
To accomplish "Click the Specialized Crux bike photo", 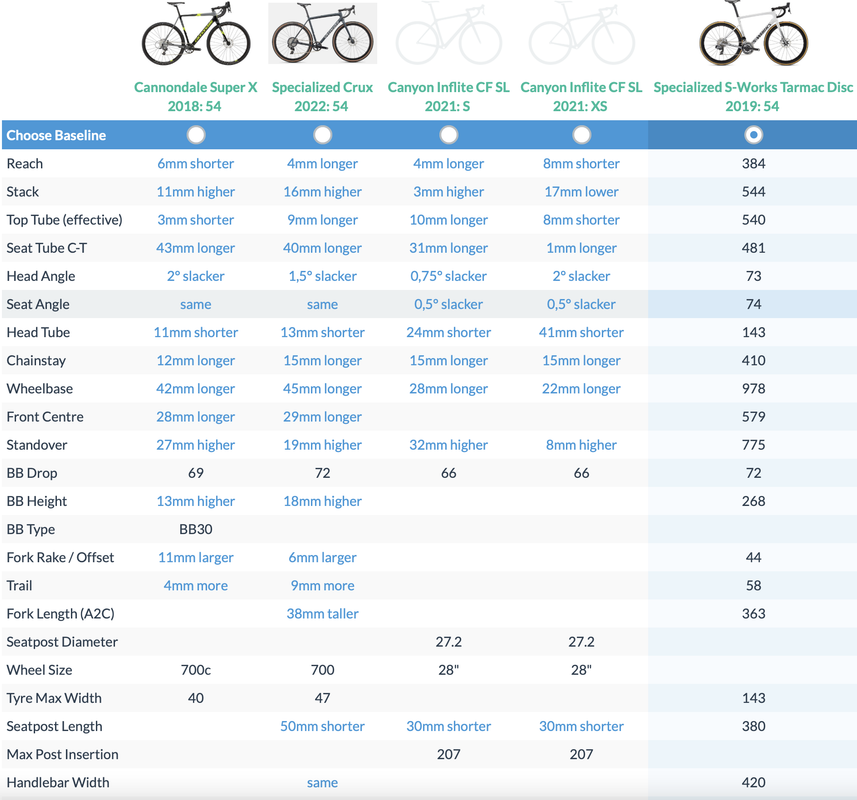I will click(x=322, y=34).
